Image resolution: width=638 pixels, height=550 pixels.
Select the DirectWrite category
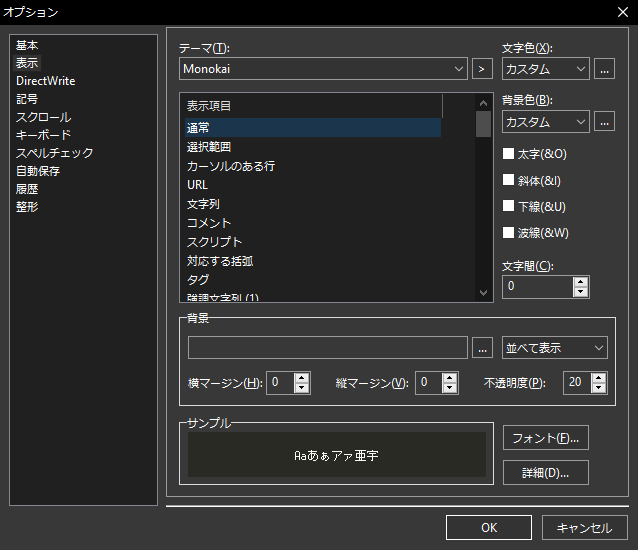tap(46, 81)
